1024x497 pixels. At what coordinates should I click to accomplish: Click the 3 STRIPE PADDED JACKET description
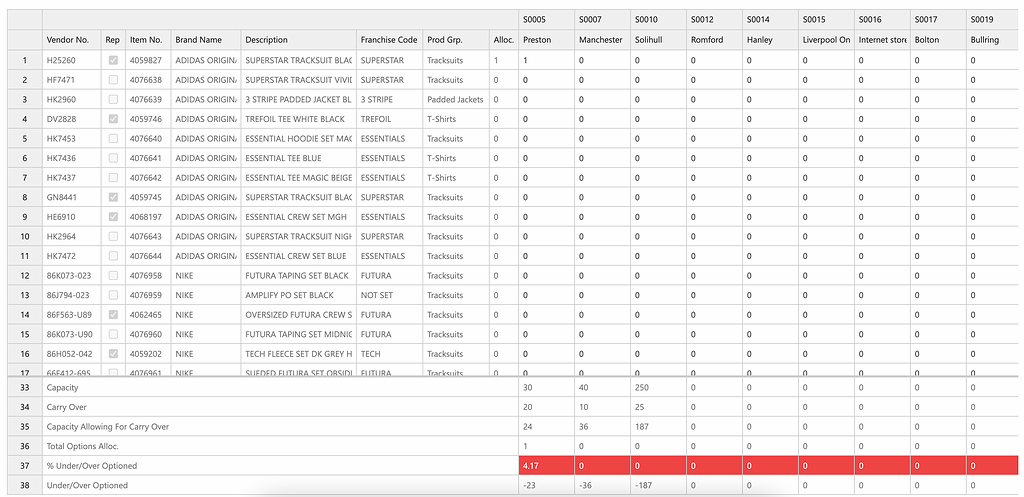click(x=298, y=99)
